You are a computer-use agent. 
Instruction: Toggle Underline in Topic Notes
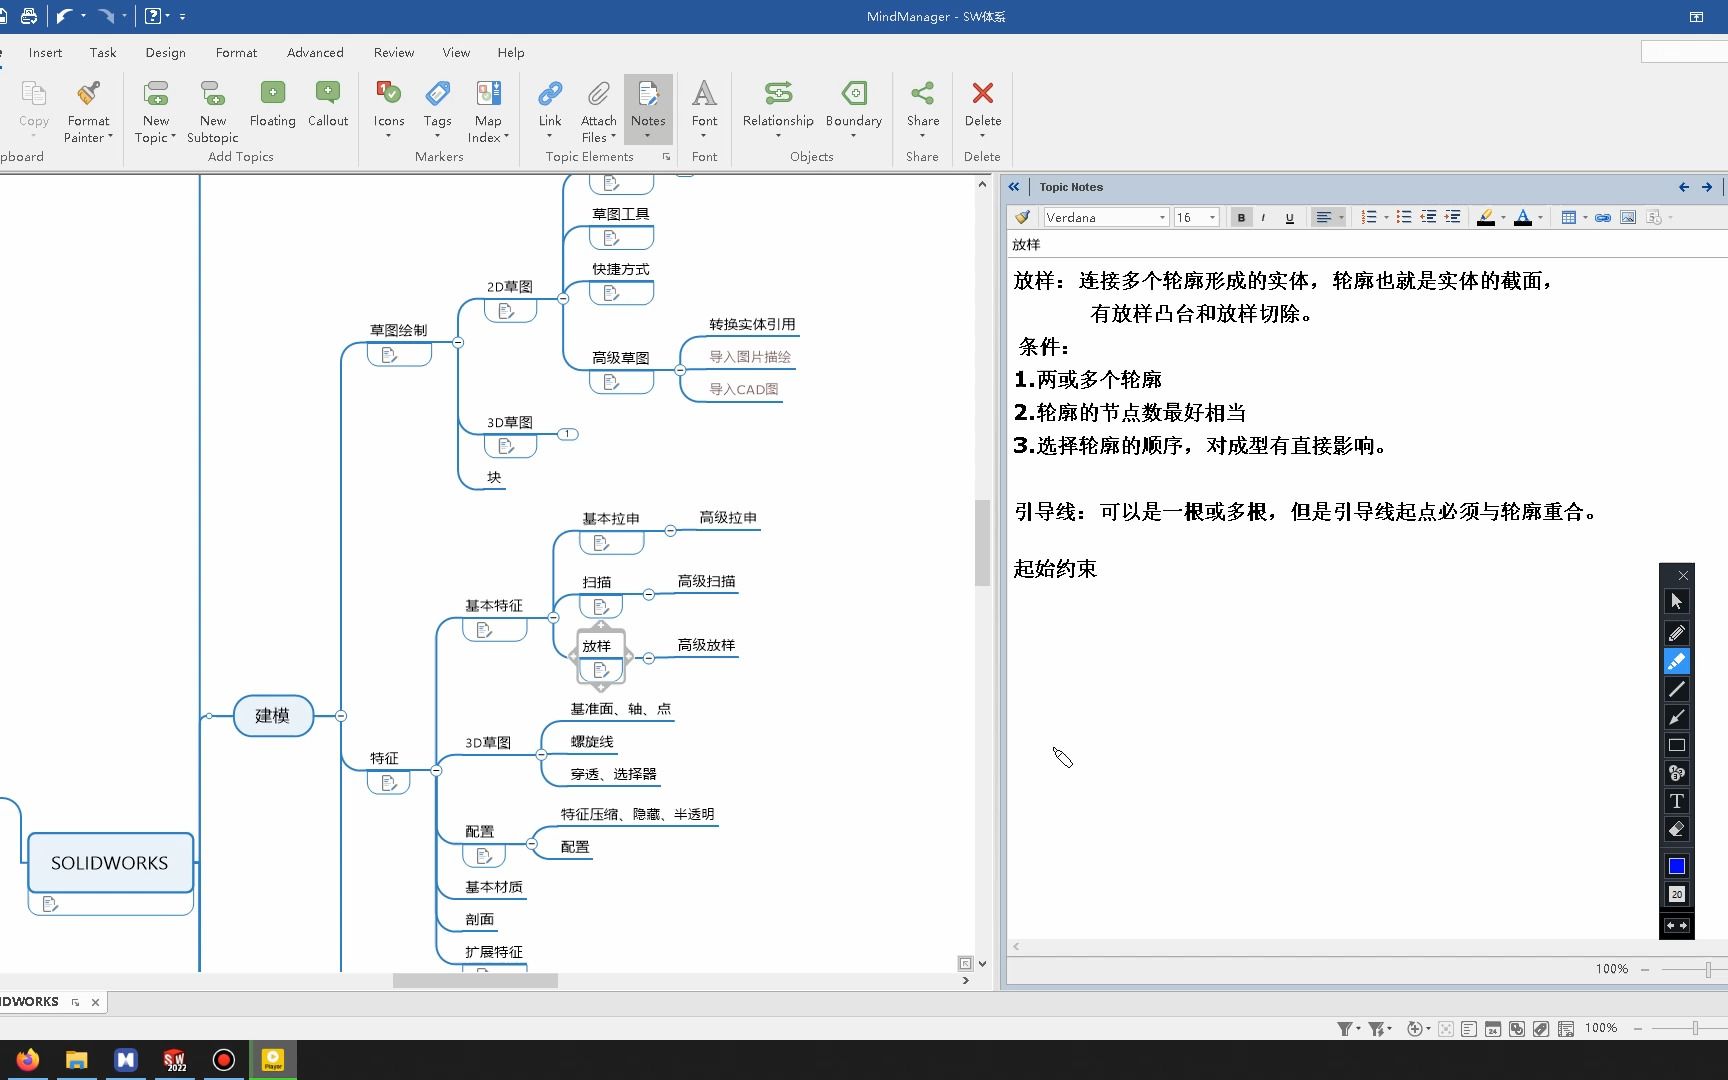pos(1289,217)
